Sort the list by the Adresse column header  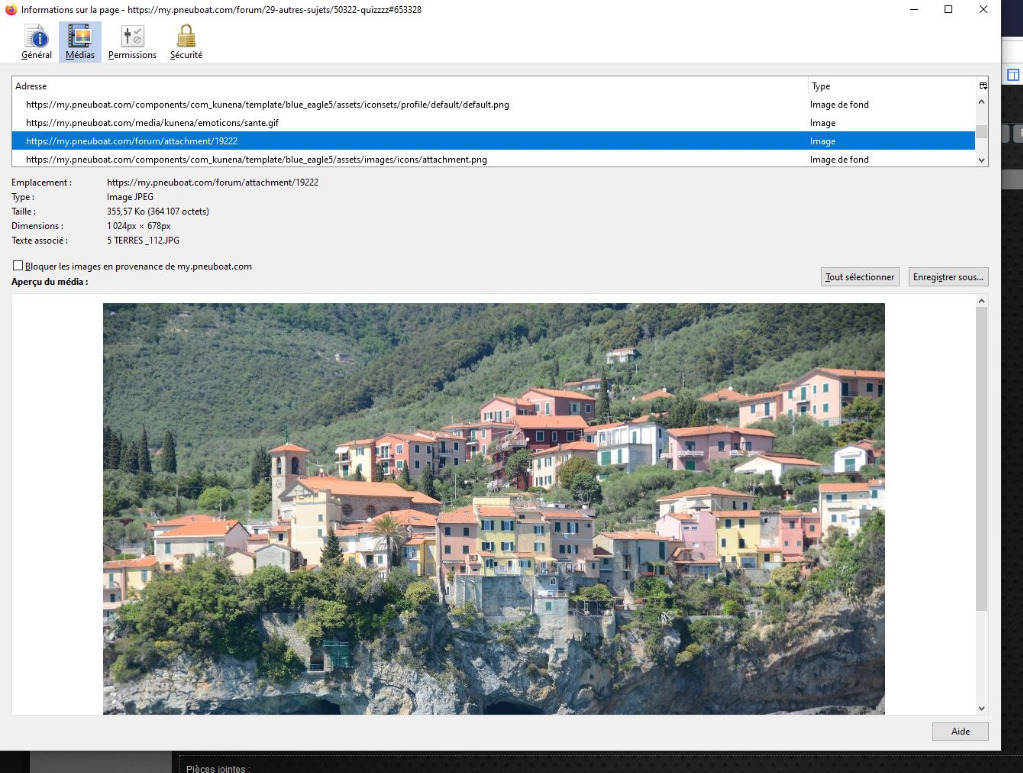point(400,86)
